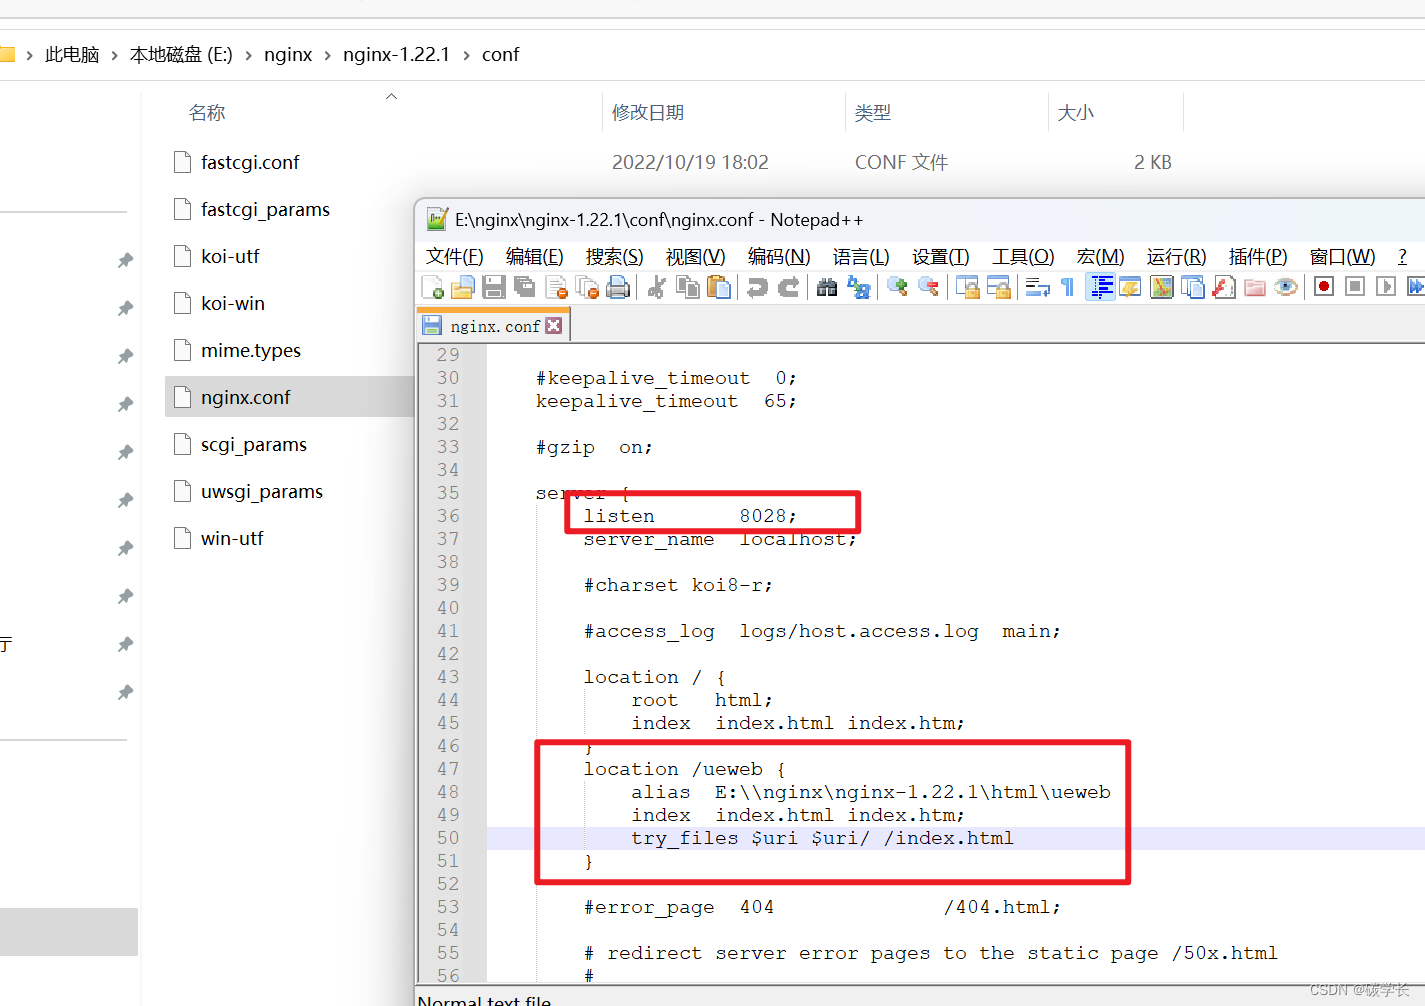Click the Playback macro icon
The image size is (1425, 1006).
[1385, 288]
